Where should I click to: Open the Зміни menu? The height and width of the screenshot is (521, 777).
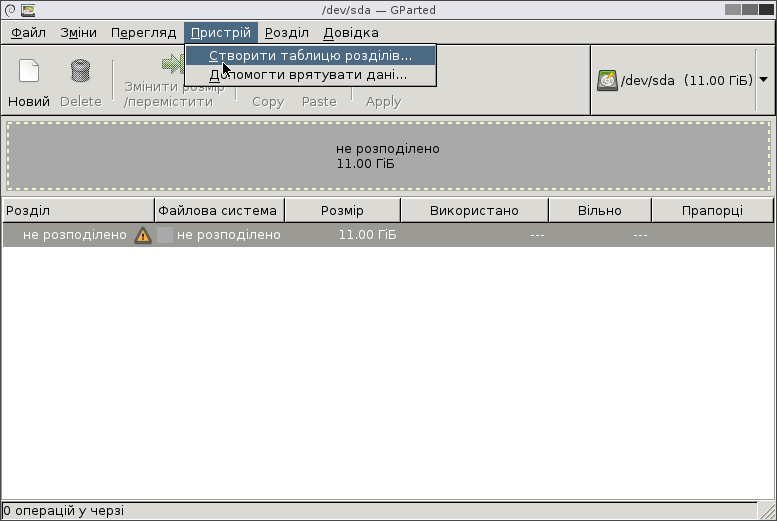pyautogui.click(x=78, y=33)
